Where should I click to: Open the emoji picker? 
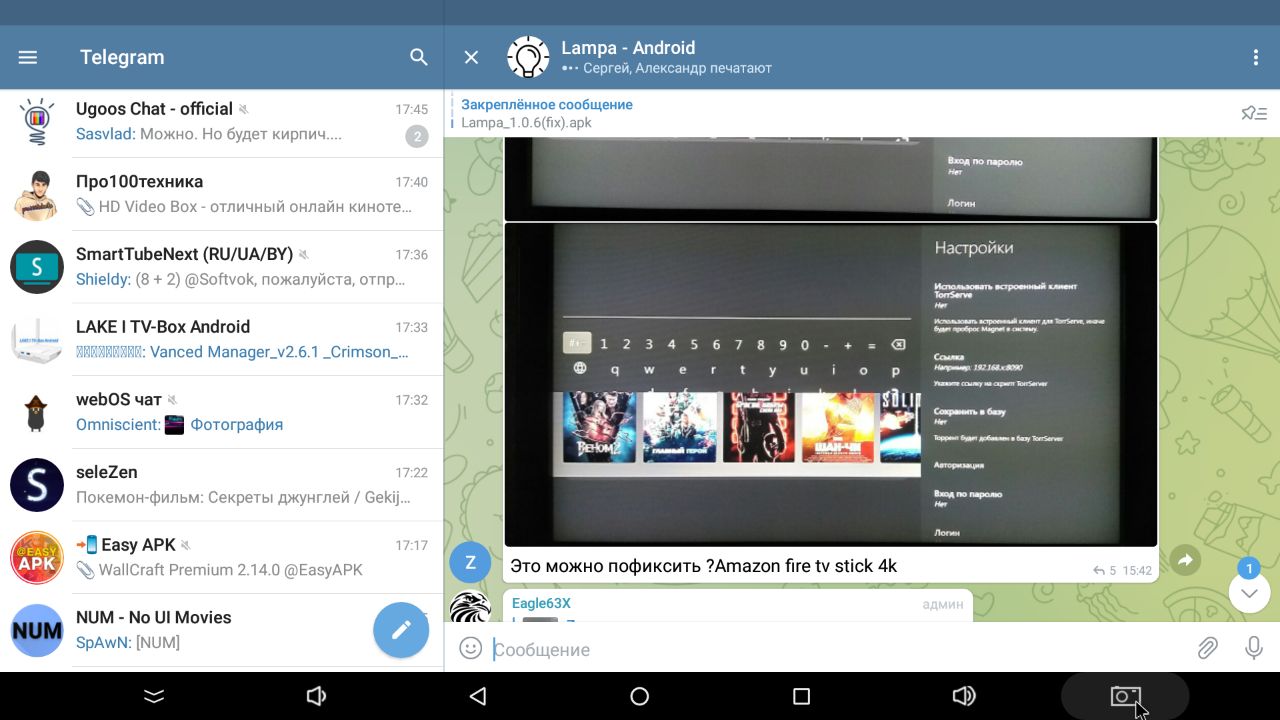click(x=470, y=648)
